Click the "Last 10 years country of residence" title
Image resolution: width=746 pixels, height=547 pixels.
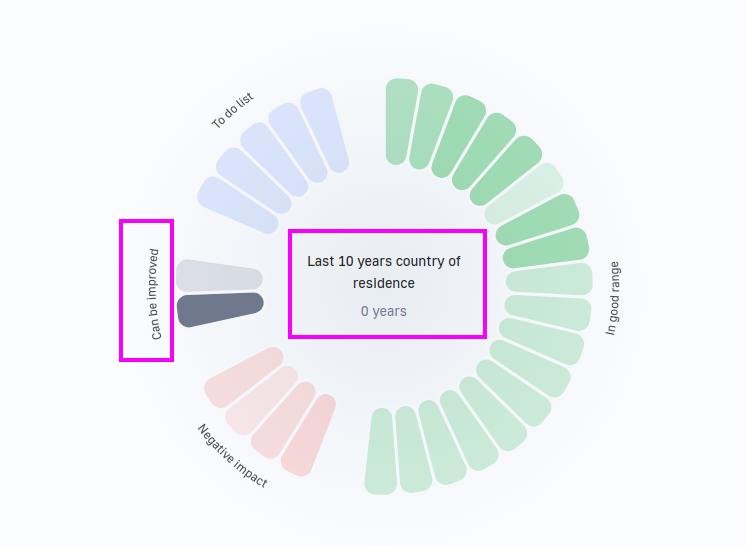point(384,272)
